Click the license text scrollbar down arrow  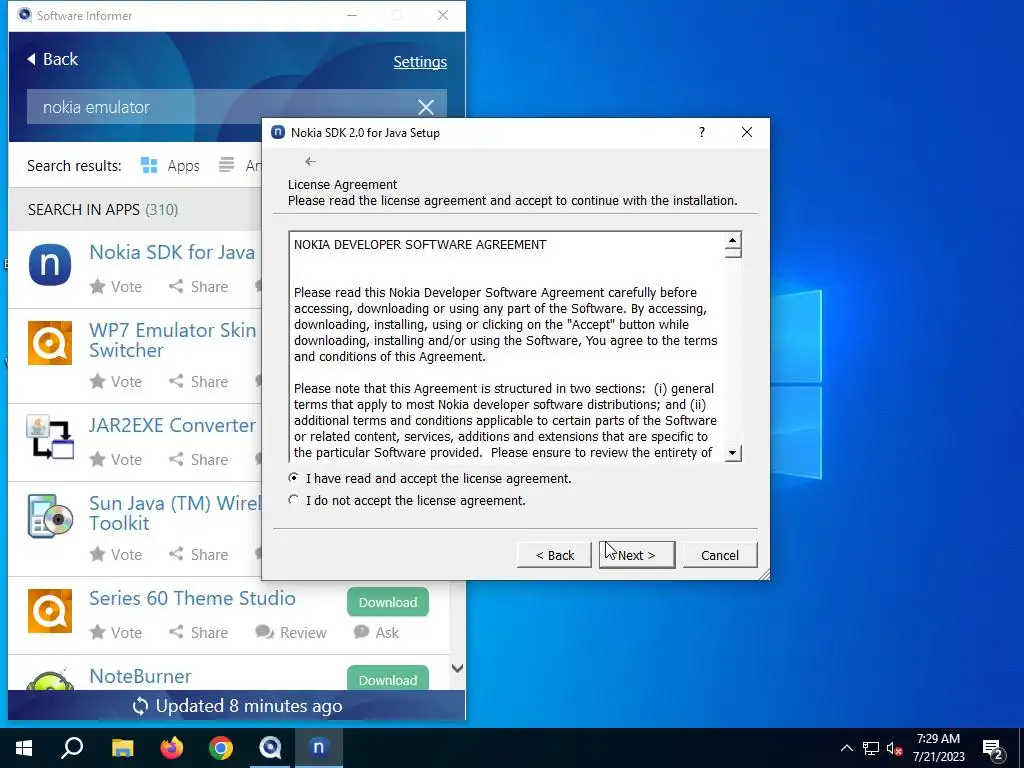point(733,453)
